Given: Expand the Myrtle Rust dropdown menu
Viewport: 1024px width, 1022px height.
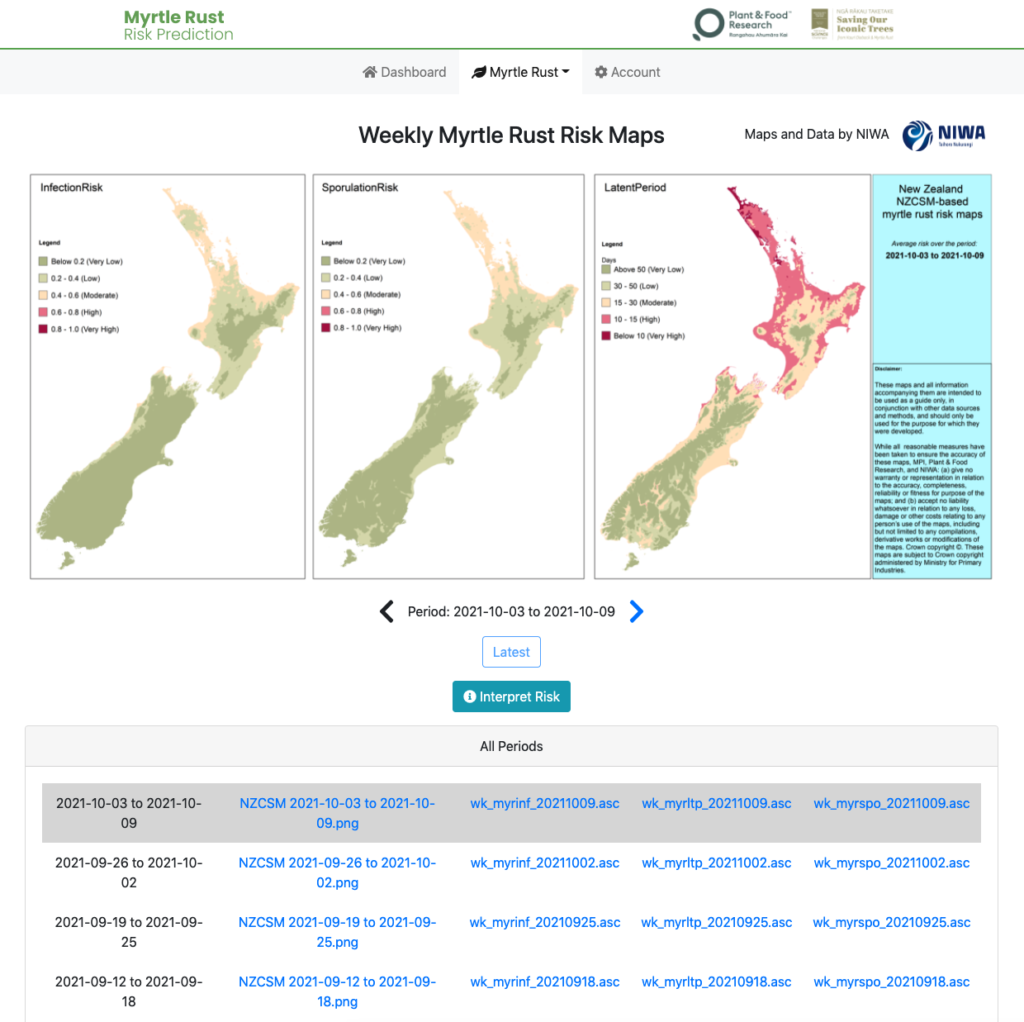Looking at the screenshot, I should [520, 72].
